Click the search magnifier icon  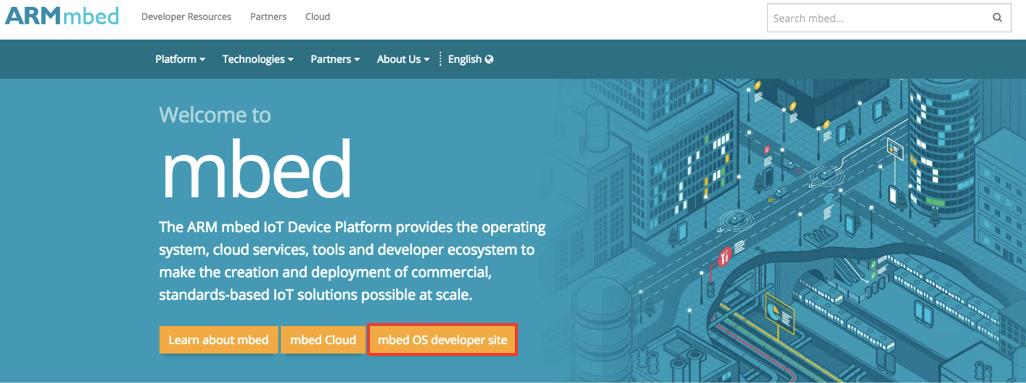[997, 18]
